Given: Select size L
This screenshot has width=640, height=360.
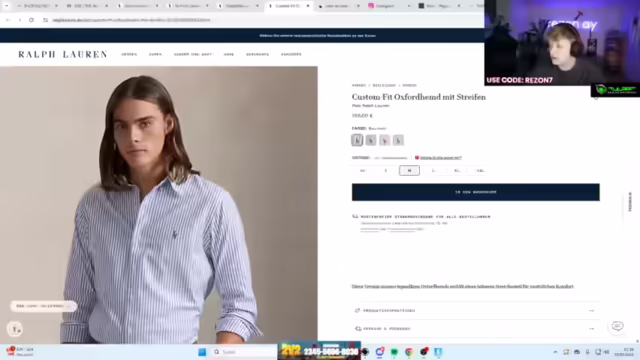Looking at the screenshot, I should pos(433,170).
